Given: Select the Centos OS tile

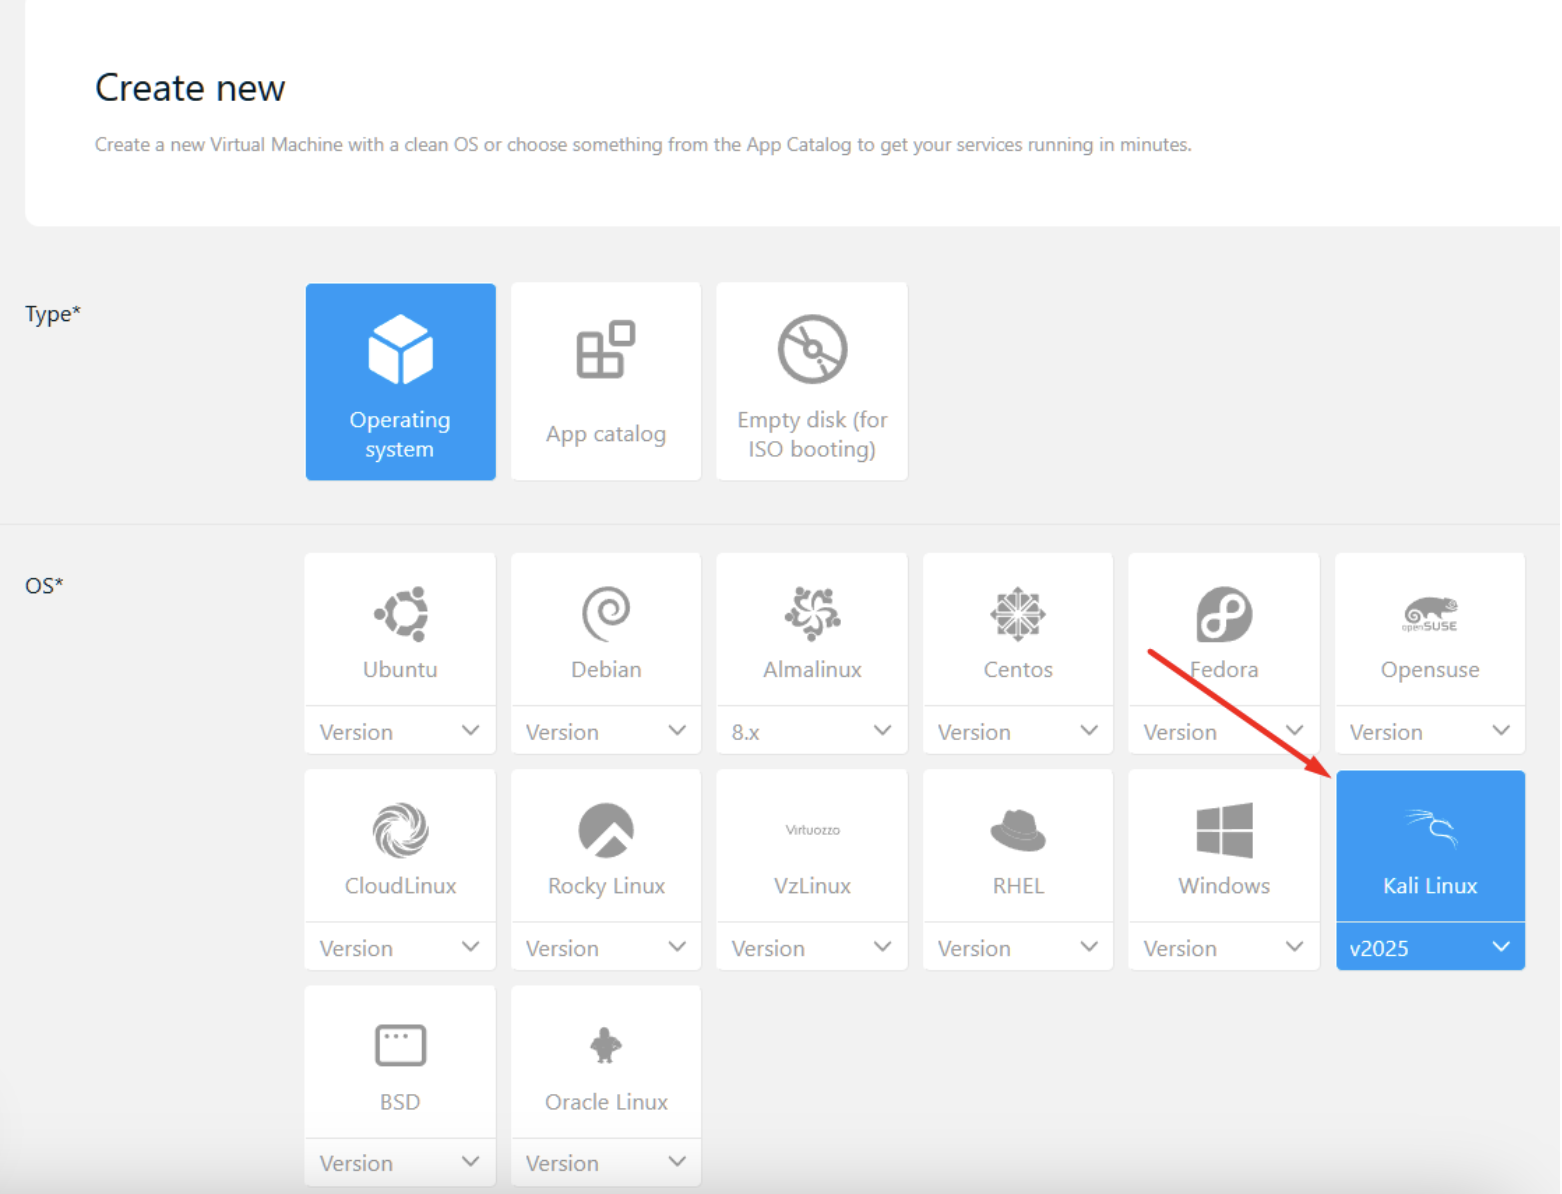Looking at the screenshot, I should pos(1018,630).
